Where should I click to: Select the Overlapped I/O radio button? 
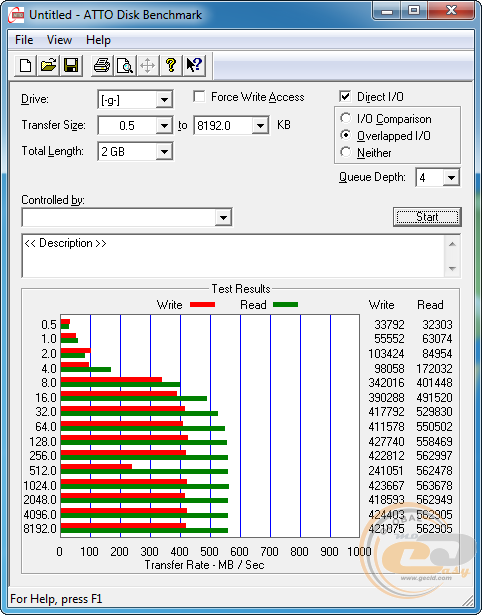346,135
